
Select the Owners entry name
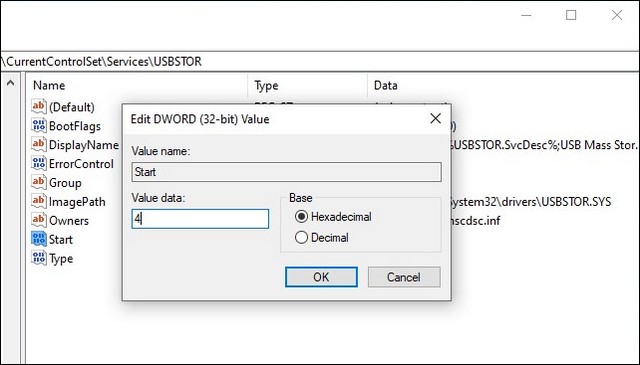coord(69,220)
